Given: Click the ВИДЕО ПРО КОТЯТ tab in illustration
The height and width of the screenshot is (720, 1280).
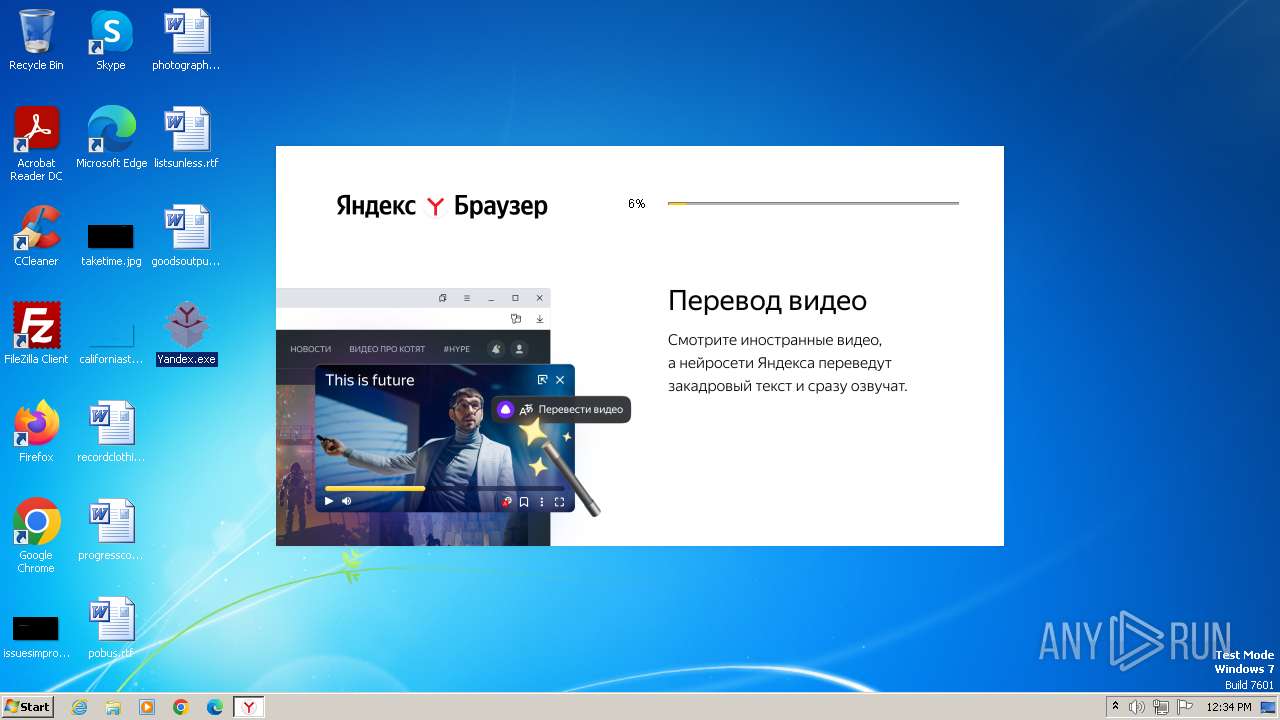Looking at the screenshot, I should pos(387,349).
